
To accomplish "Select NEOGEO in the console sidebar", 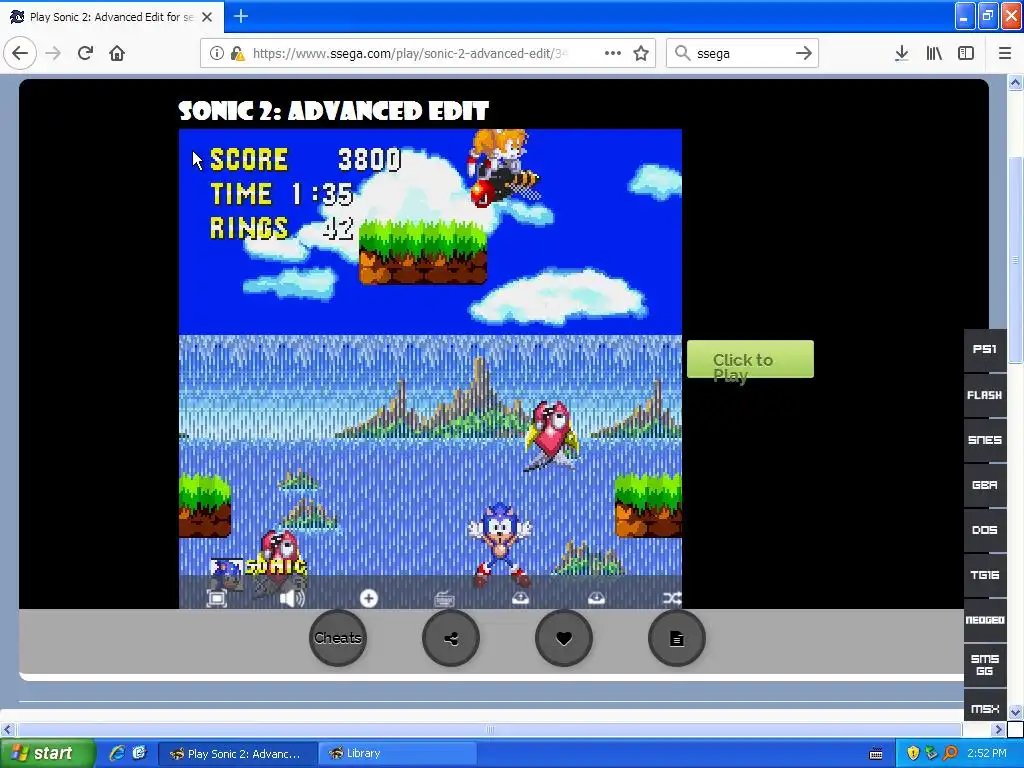I will [x=985, y=620].
